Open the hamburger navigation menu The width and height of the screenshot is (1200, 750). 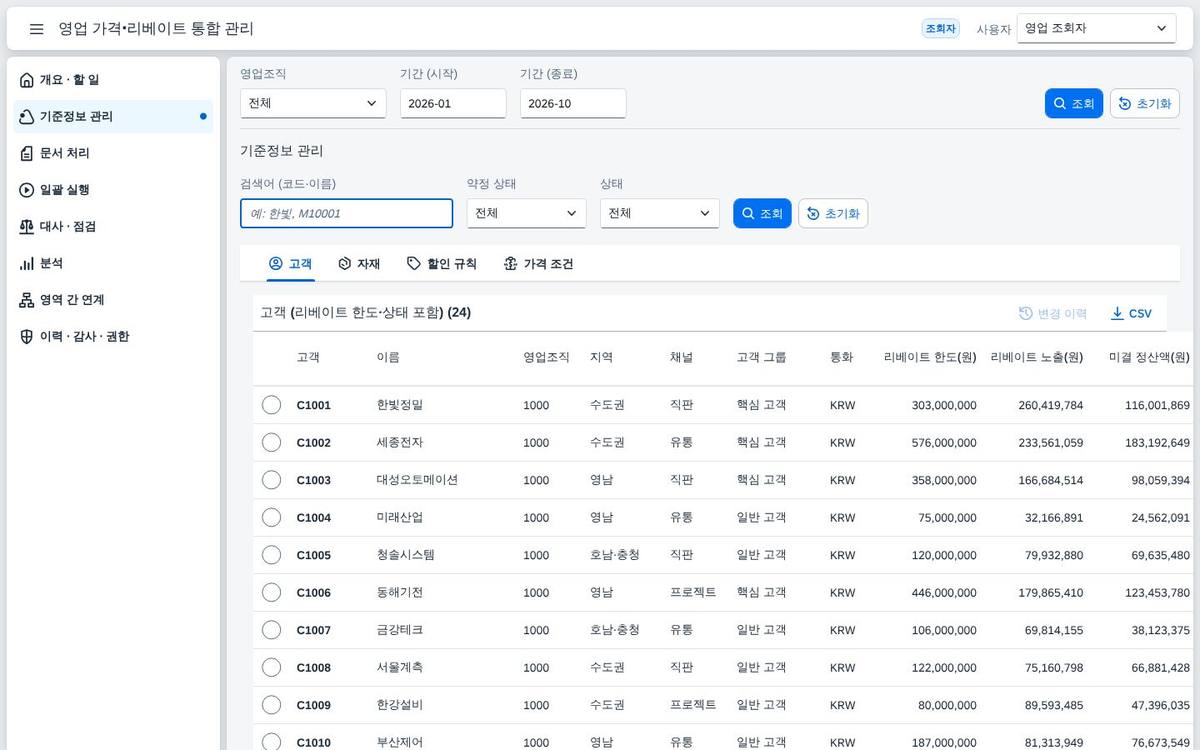pos(37,29)
